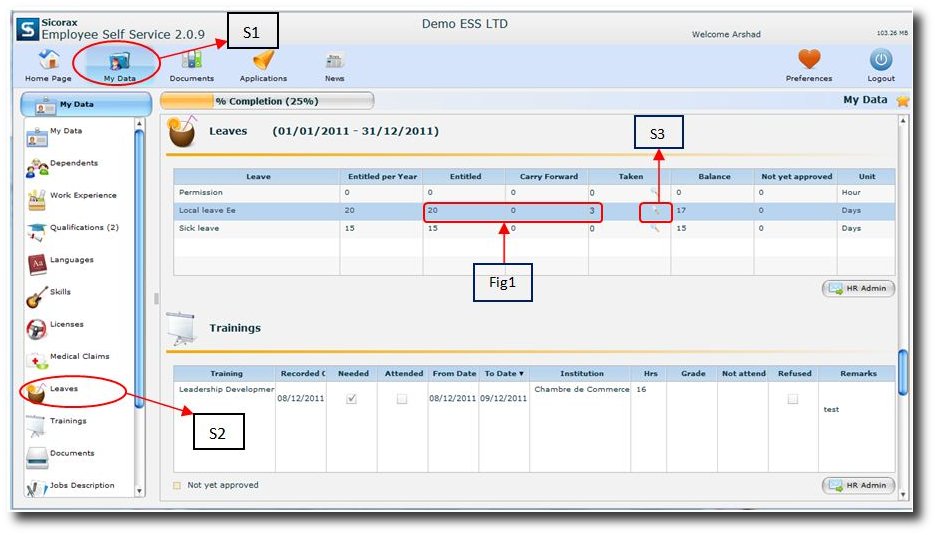Select Medical Claims in the sidebar

[x=80, y=357]
